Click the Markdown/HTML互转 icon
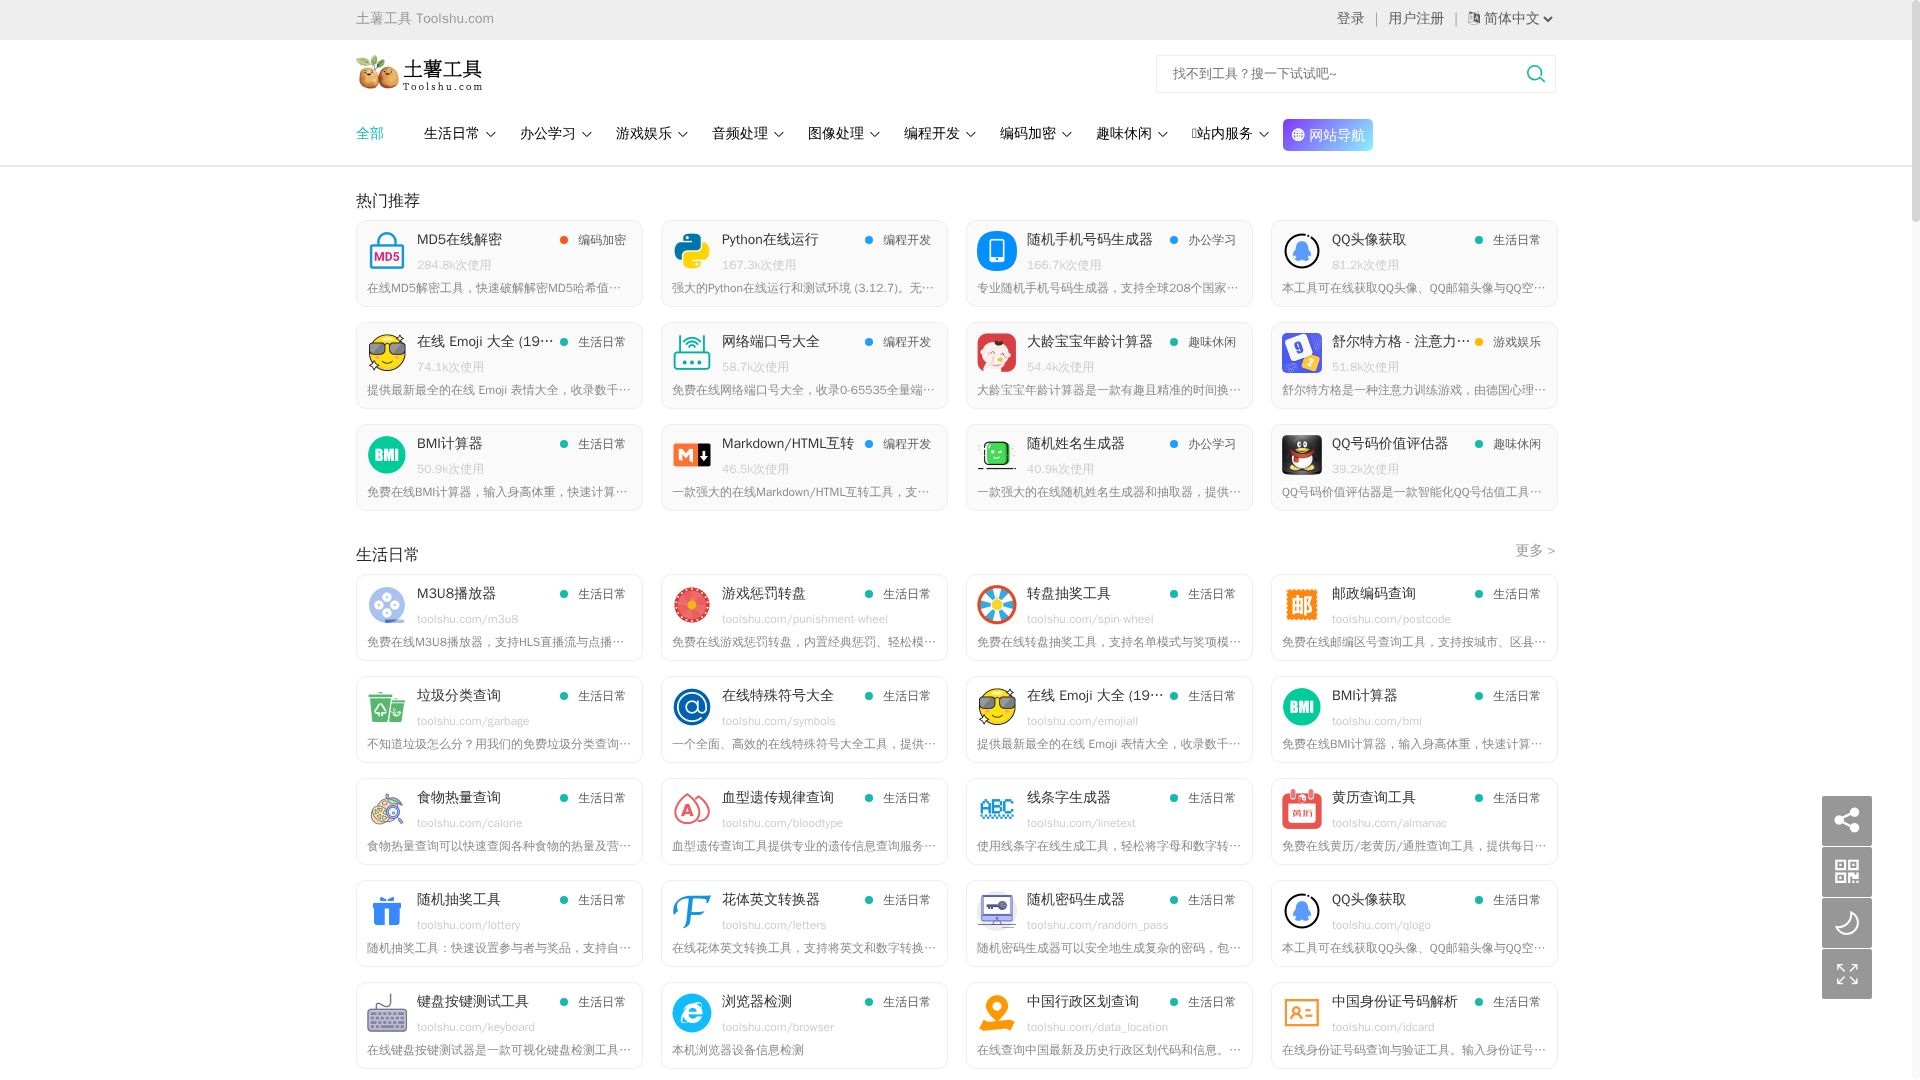The height and width of the screenshot is (1080, 1920). coord(692,455)
